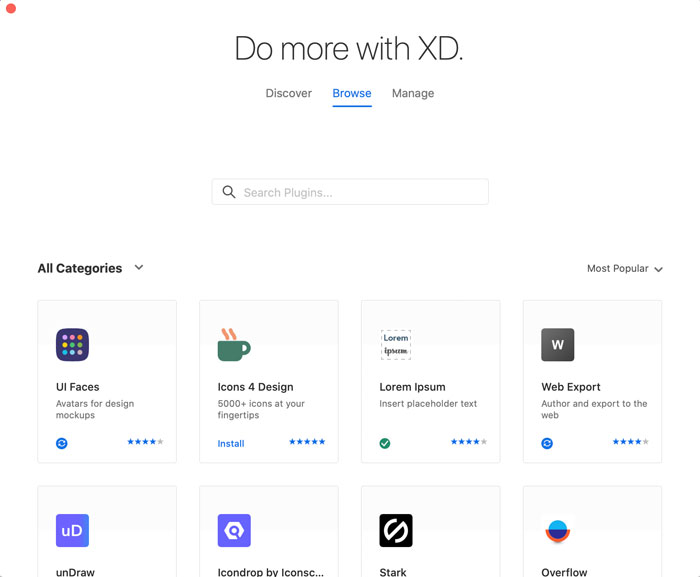This screenshot has width=700, height=577.
Task: Open the Lorem Ipsum plugin title
Action: click(412, 387)
